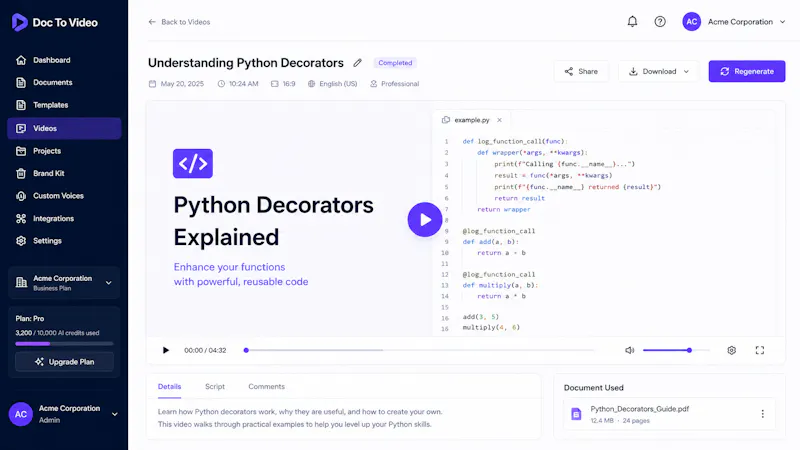Click the Doc To Video logo
This screenshot has width=800, height=450.
(54, 22)
